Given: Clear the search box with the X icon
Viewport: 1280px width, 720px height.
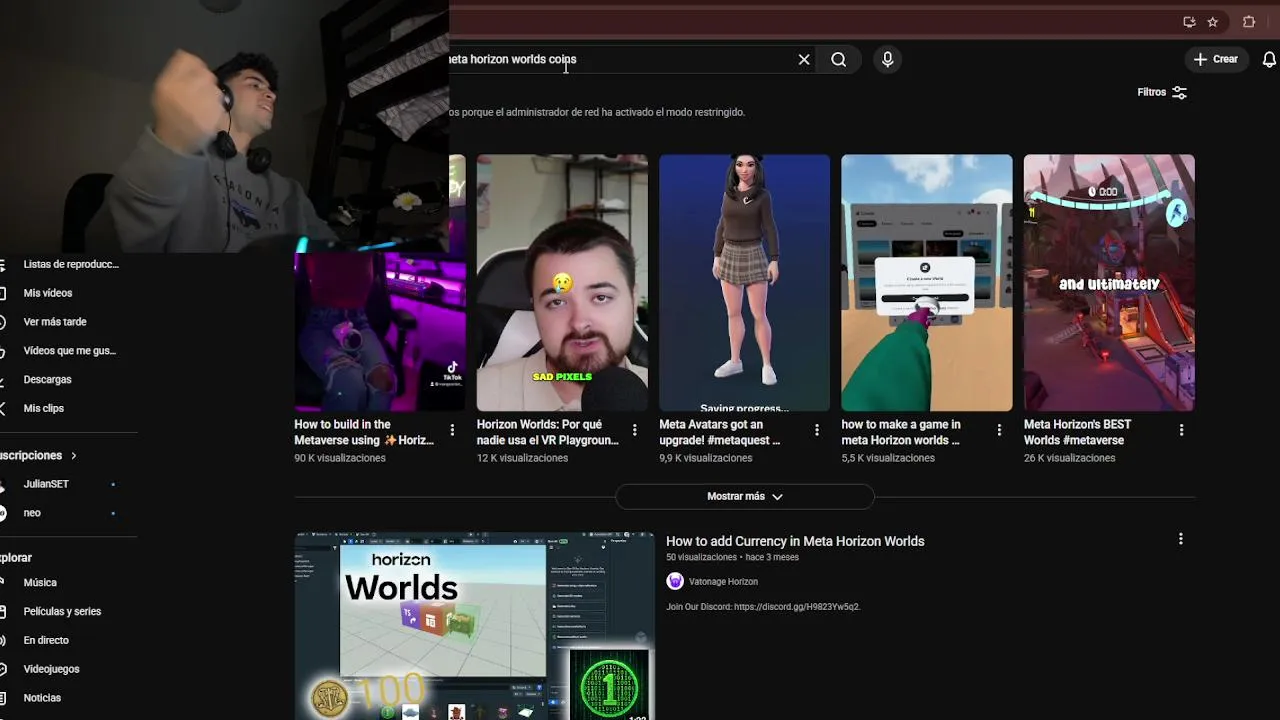Looking at the screenshot, I should point(804,60).
